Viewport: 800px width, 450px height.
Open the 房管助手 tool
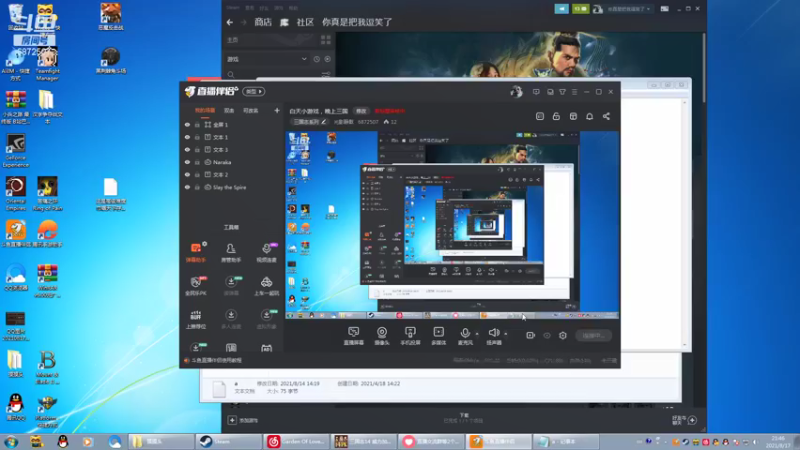[x=231, y=253]
